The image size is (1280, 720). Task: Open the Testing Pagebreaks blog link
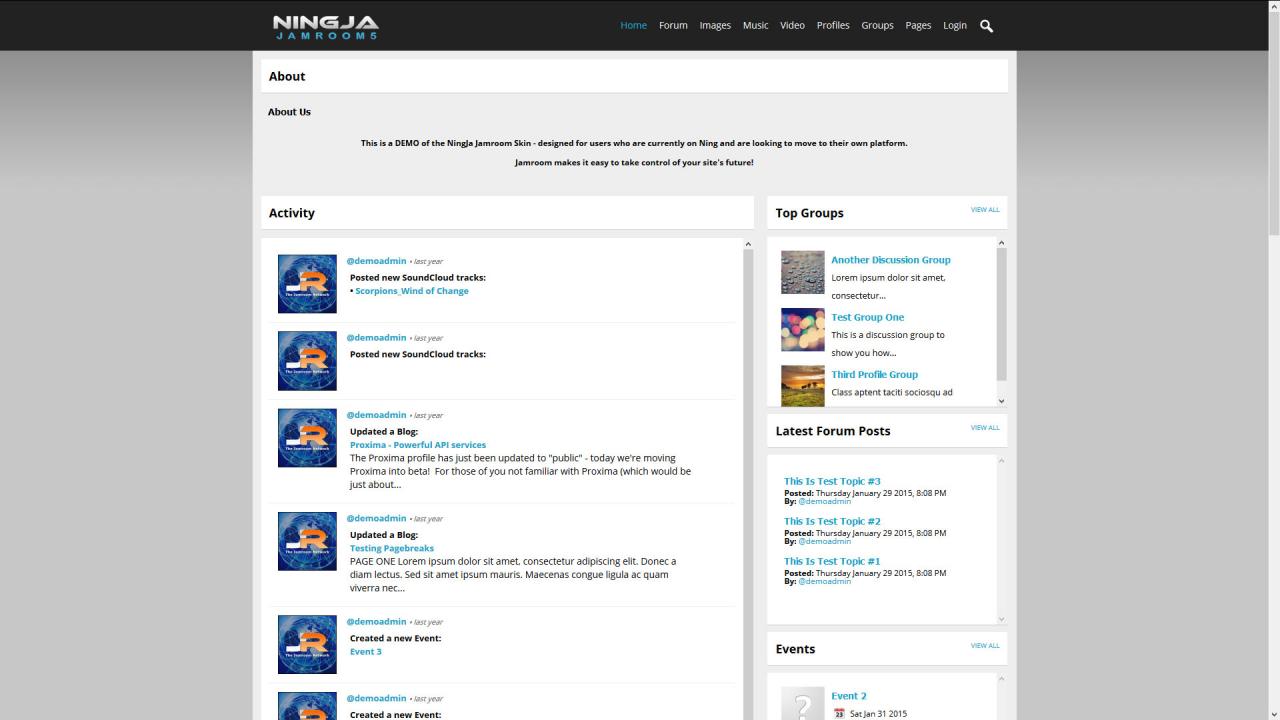coord(392,548)
